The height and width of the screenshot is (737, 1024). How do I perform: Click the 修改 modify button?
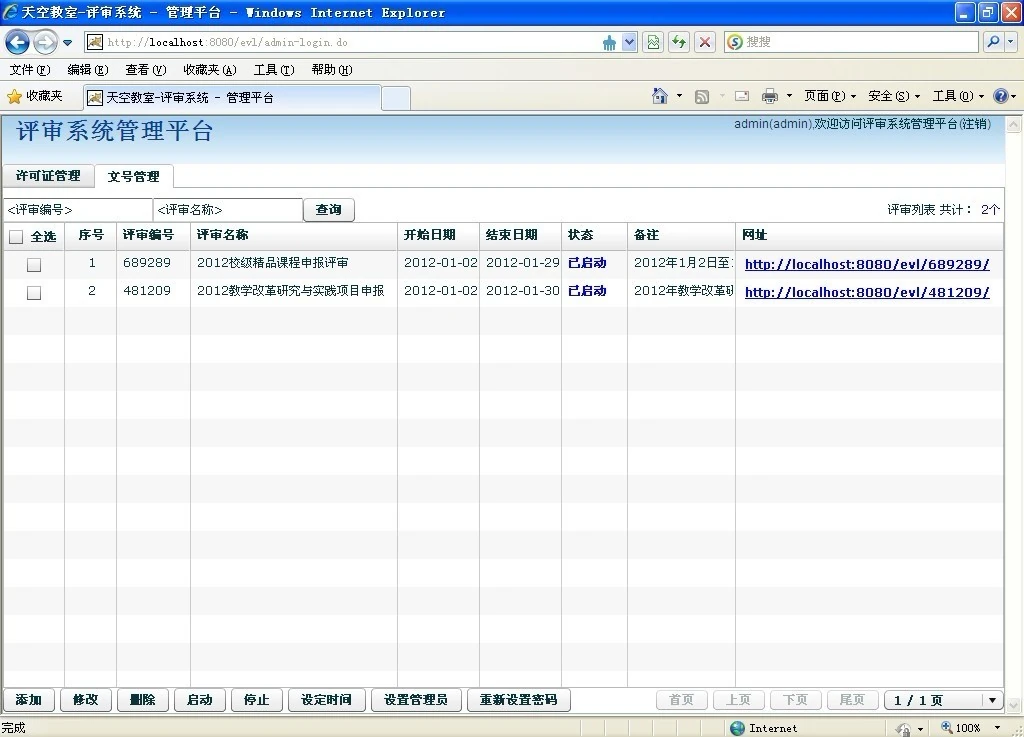pos(86,700)
